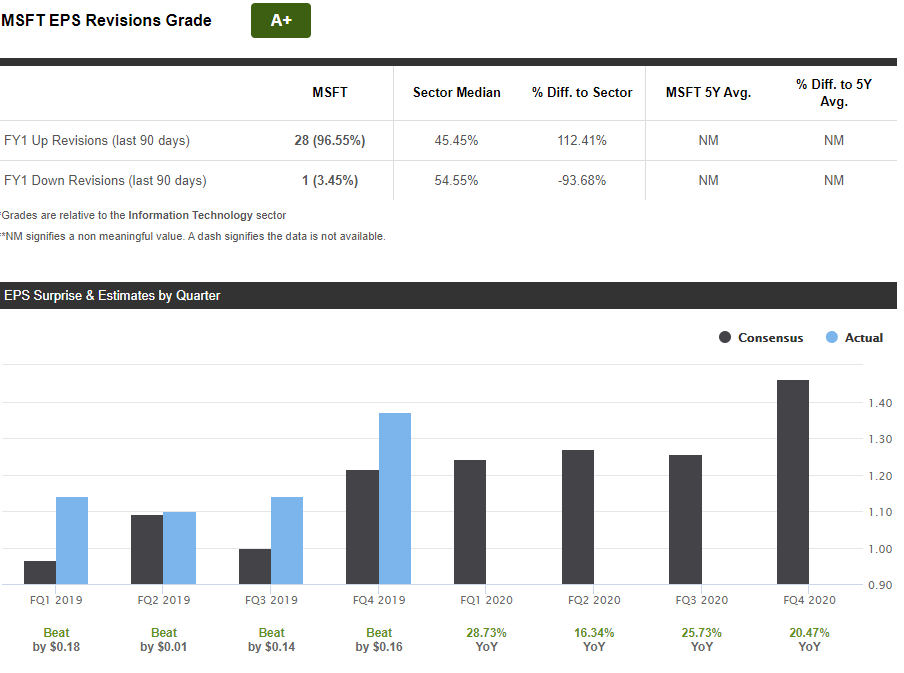Viewport: 904px width, 673px height.
Task: Click the FQ1 2020 consensus bar
Action: click(x=470, y=522)
